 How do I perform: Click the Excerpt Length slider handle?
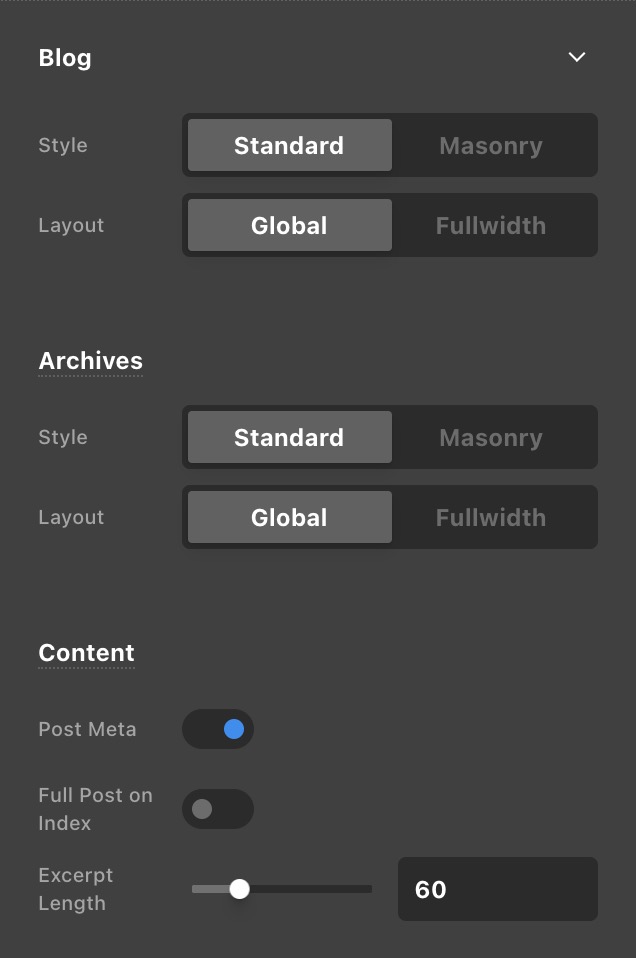239,889
